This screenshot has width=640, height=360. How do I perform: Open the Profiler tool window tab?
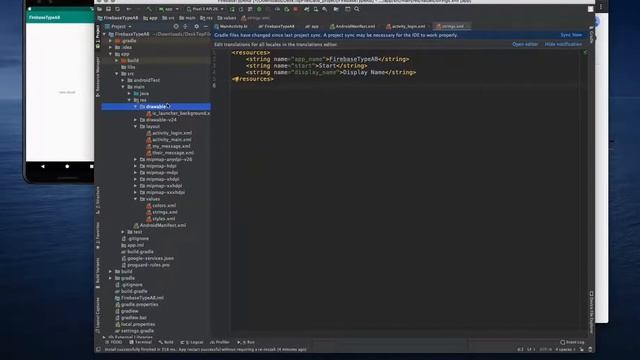pos(220,342)
